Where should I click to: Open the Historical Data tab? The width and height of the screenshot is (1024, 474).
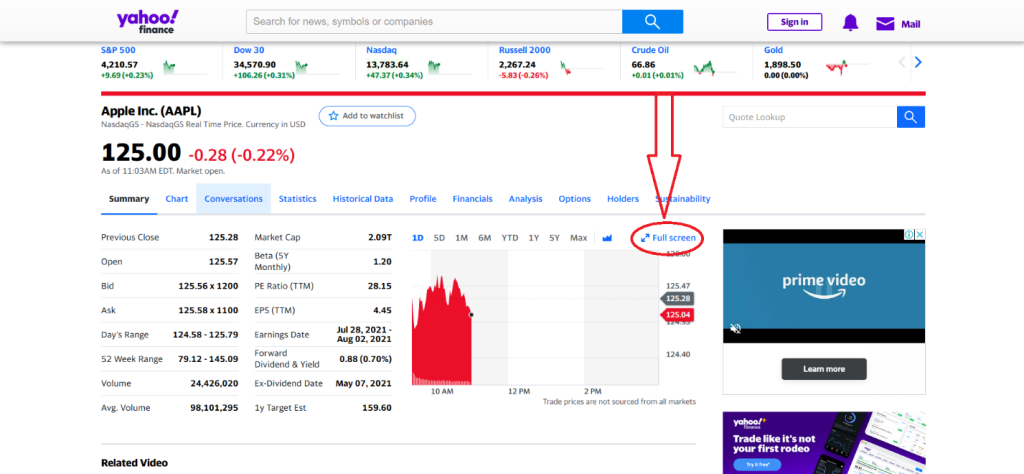coord(362,198)
